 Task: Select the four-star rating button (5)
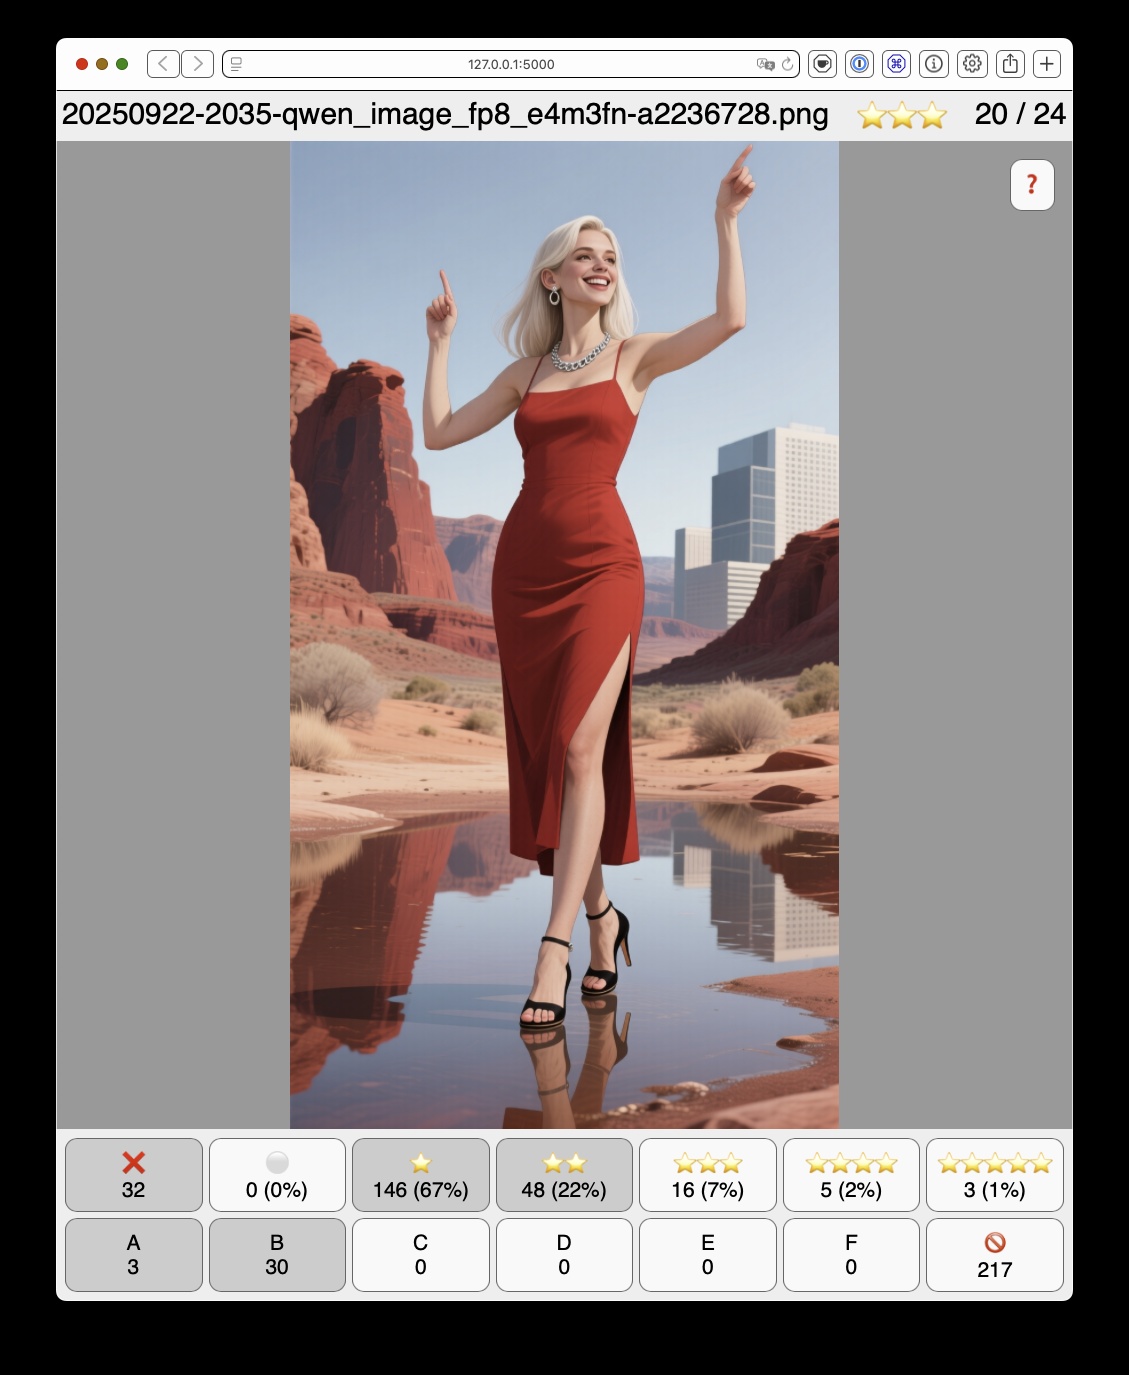coord(851,1174)
